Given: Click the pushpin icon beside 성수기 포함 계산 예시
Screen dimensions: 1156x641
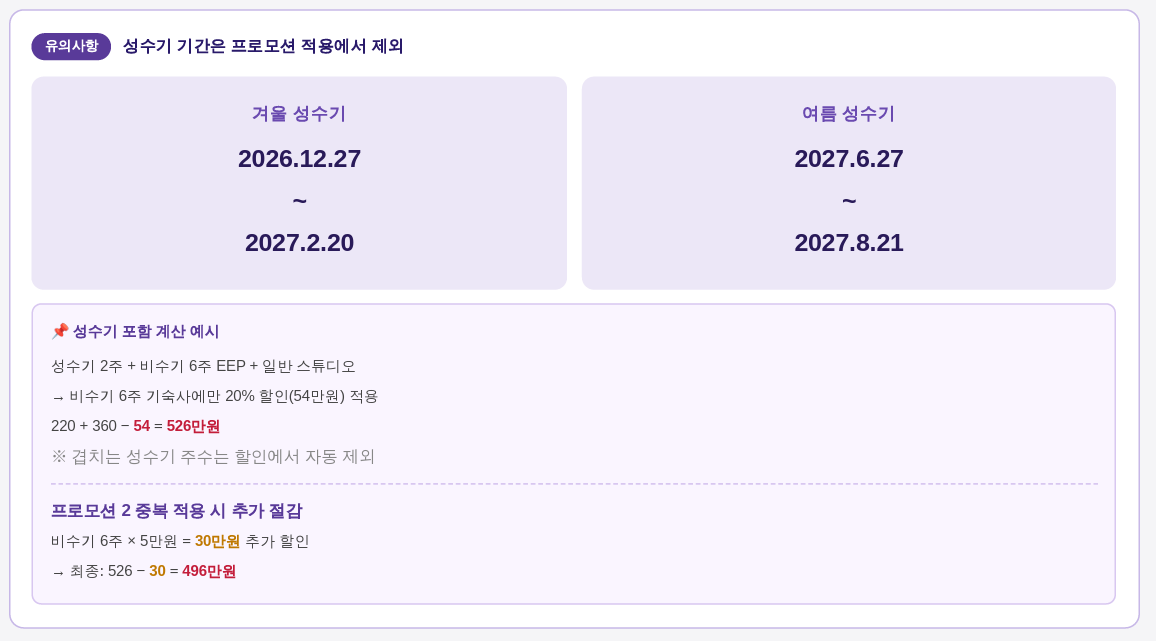Looking at the screenshot, I should pyautogui.click(x=60, y=331).
